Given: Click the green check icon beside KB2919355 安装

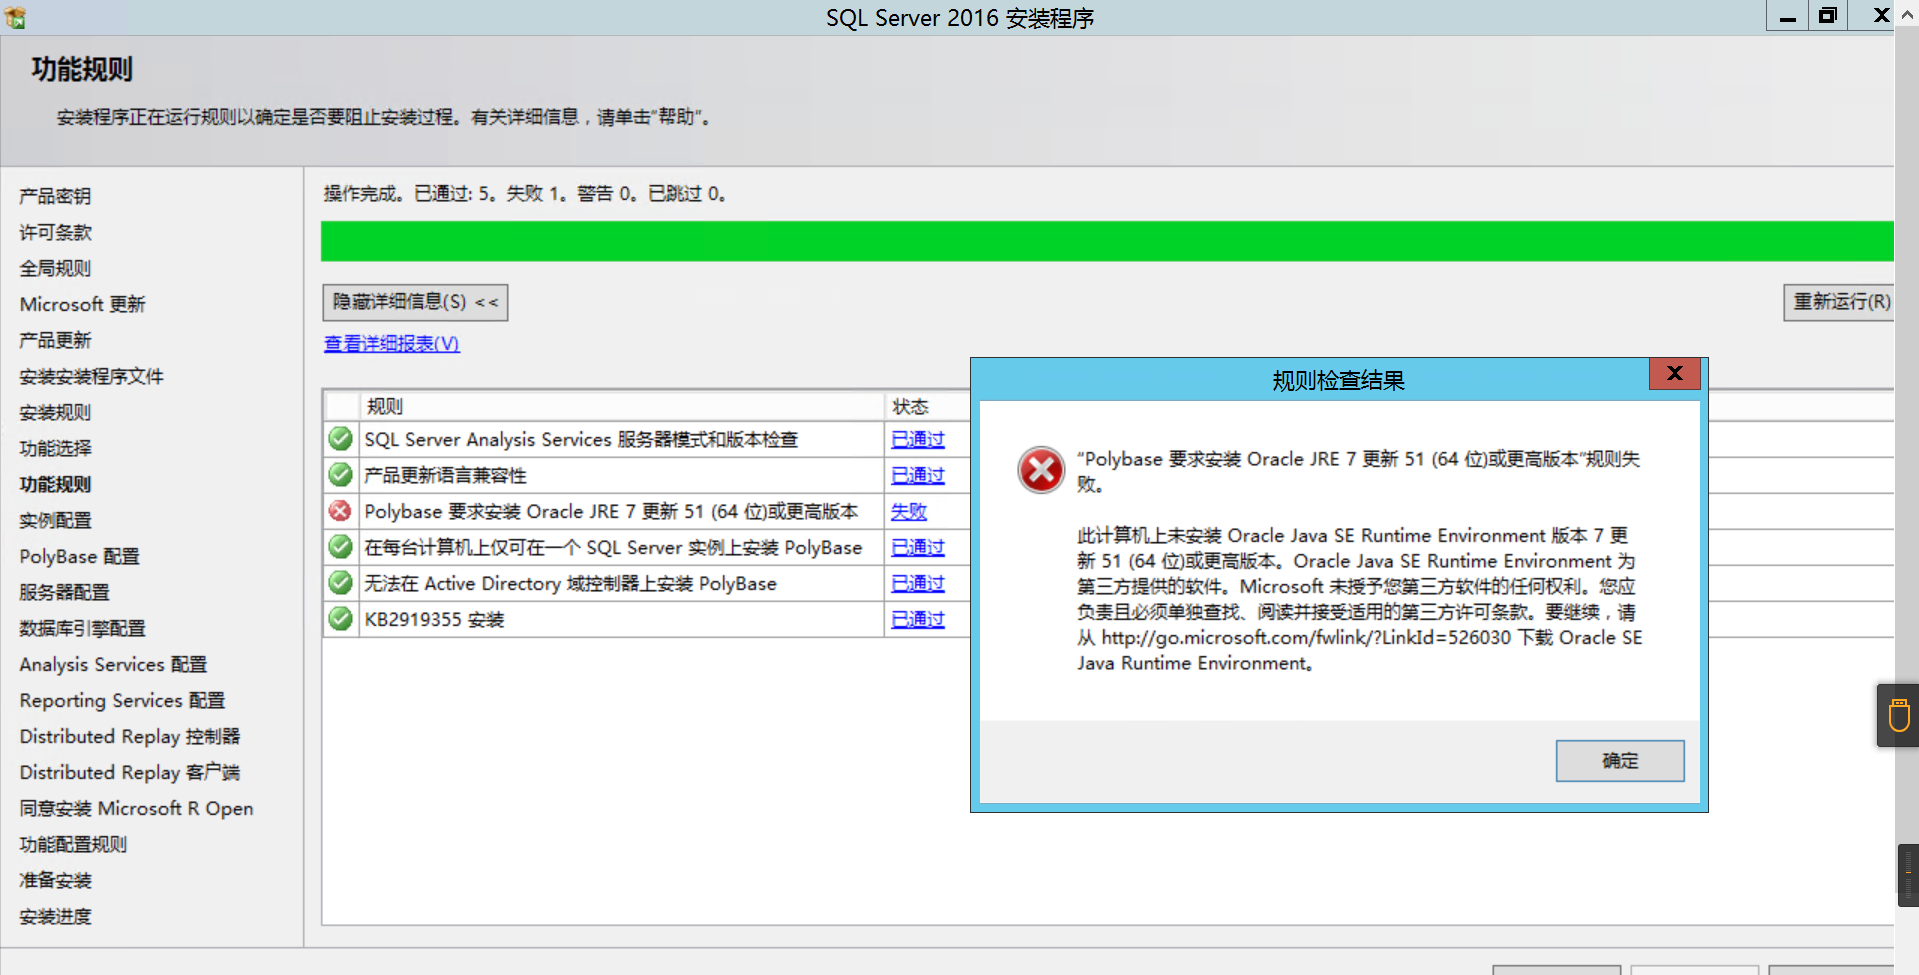Looking at the screenshot, I should (x=340, y=619).
